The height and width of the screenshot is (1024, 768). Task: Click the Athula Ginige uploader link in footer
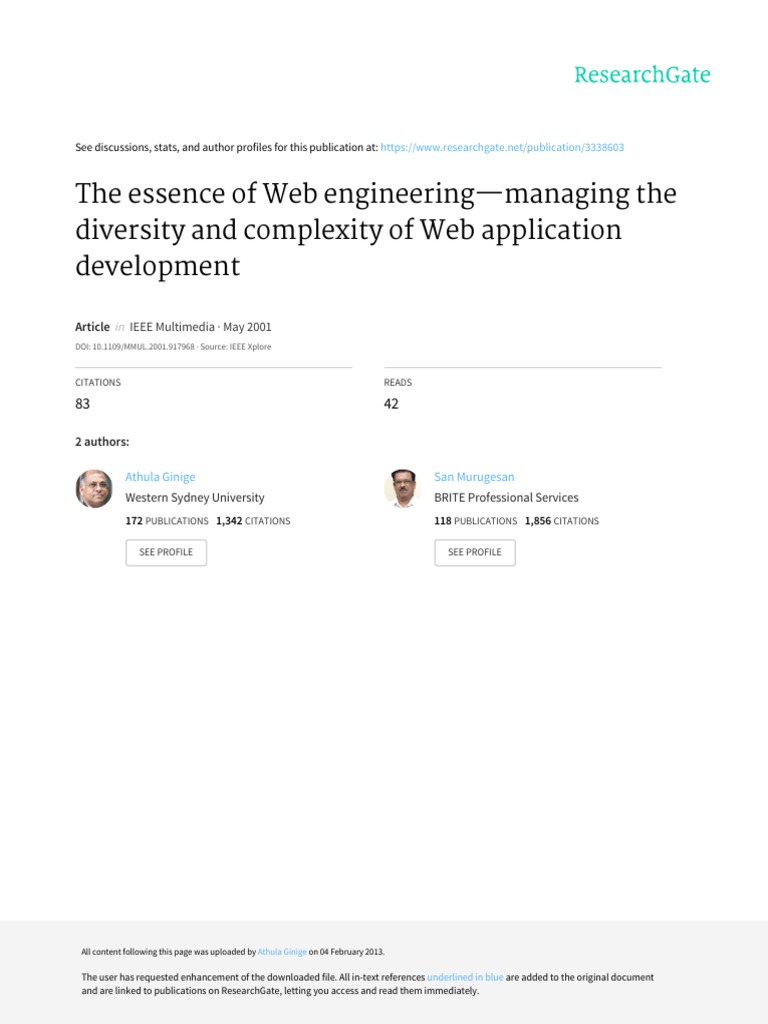tap(282, 952)
